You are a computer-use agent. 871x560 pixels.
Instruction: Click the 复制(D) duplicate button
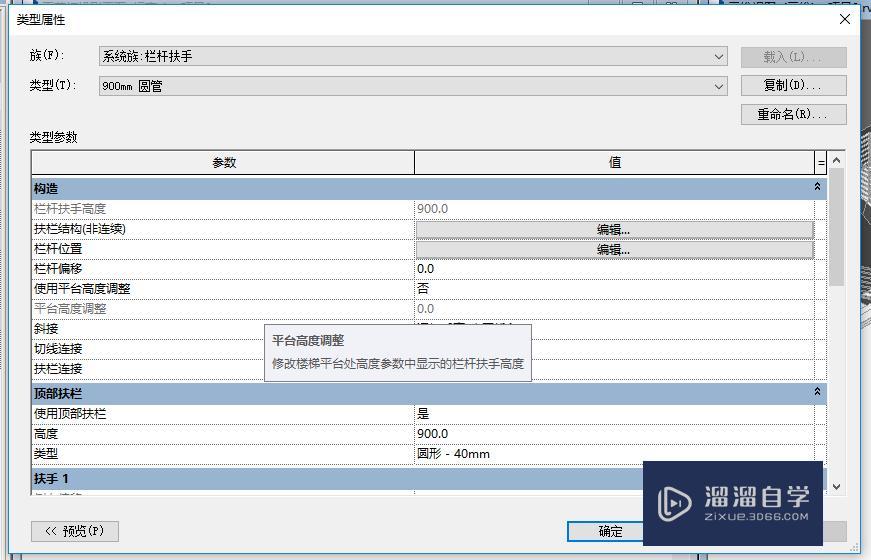[793, 85]
